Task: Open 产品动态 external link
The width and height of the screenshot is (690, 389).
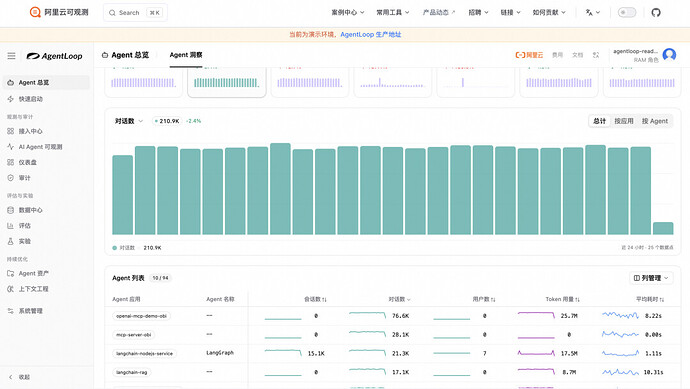Action: tap(439, 12)
